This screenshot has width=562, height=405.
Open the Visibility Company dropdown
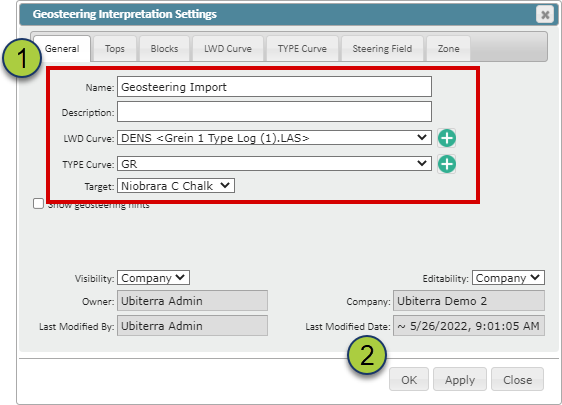[153, 278]
